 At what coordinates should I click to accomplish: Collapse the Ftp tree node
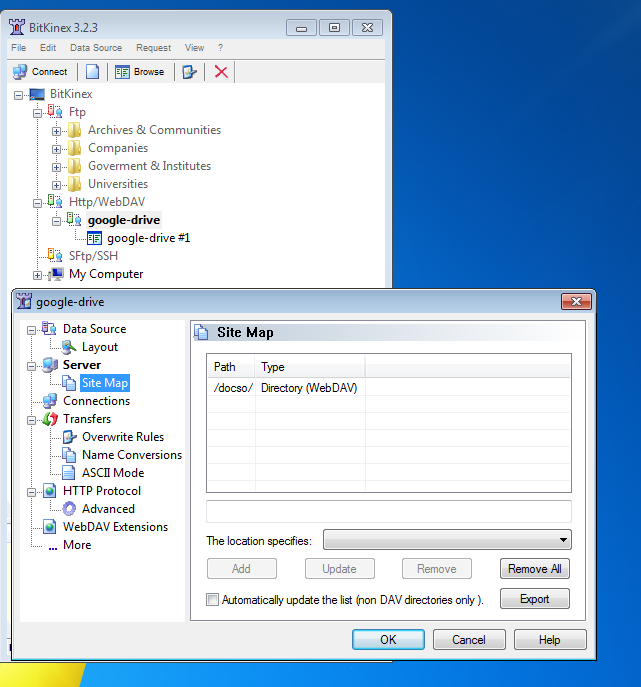38,113
